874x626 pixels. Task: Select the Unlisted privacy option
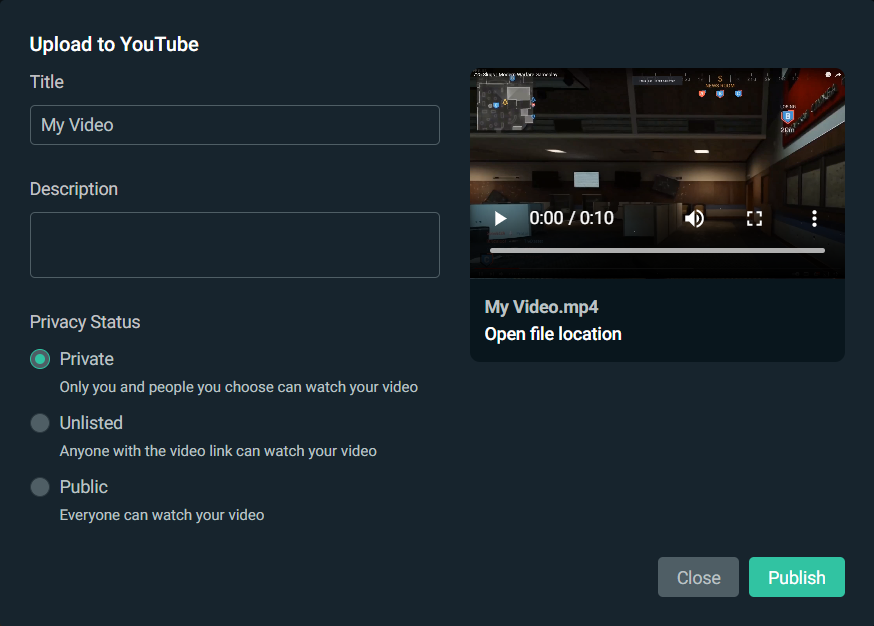point(40,423)
